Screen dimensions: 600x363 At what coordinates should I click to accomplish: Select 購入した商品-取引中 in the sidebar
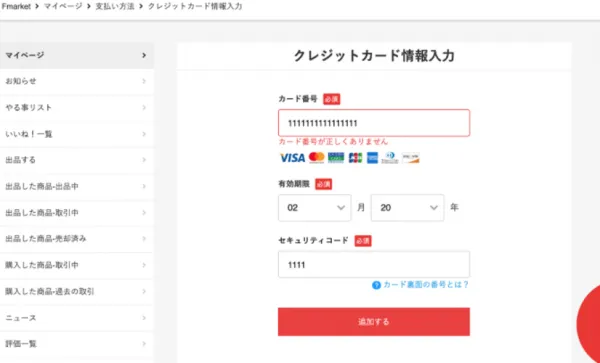(77, 265)
